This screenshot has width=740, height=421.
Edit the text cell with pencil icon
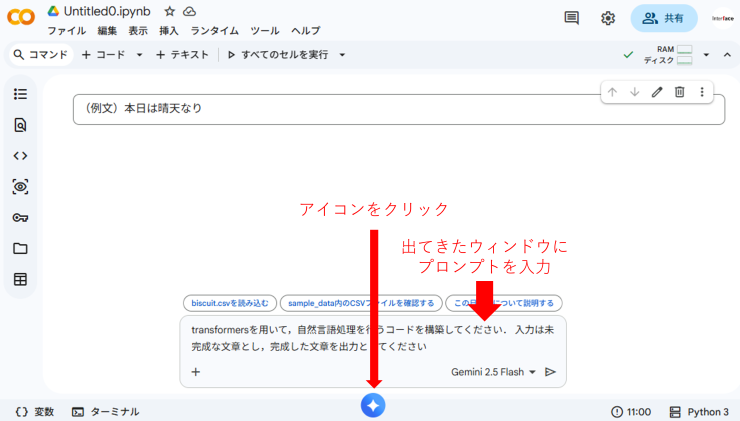(x=657, y=92)
